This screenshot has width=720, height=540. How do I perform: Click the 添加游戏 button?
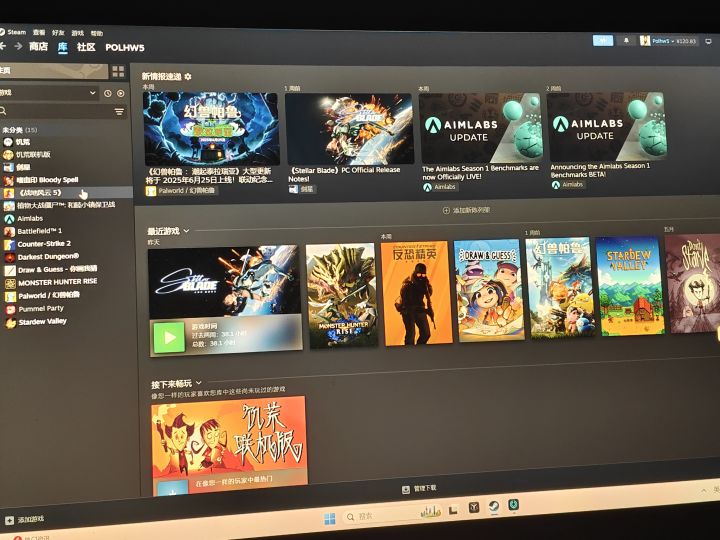(x=25, y=520)
